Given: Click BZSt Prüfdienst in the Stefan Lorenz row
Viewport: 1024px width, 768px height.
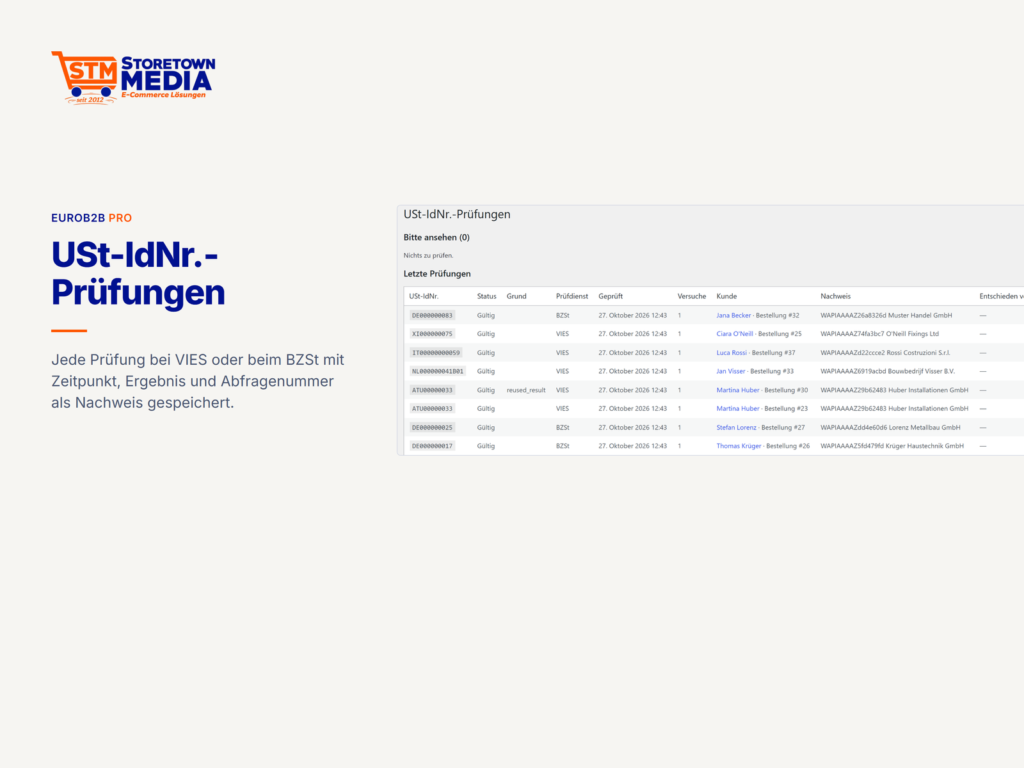Looking at the screenshot, I should coord(562,427).
